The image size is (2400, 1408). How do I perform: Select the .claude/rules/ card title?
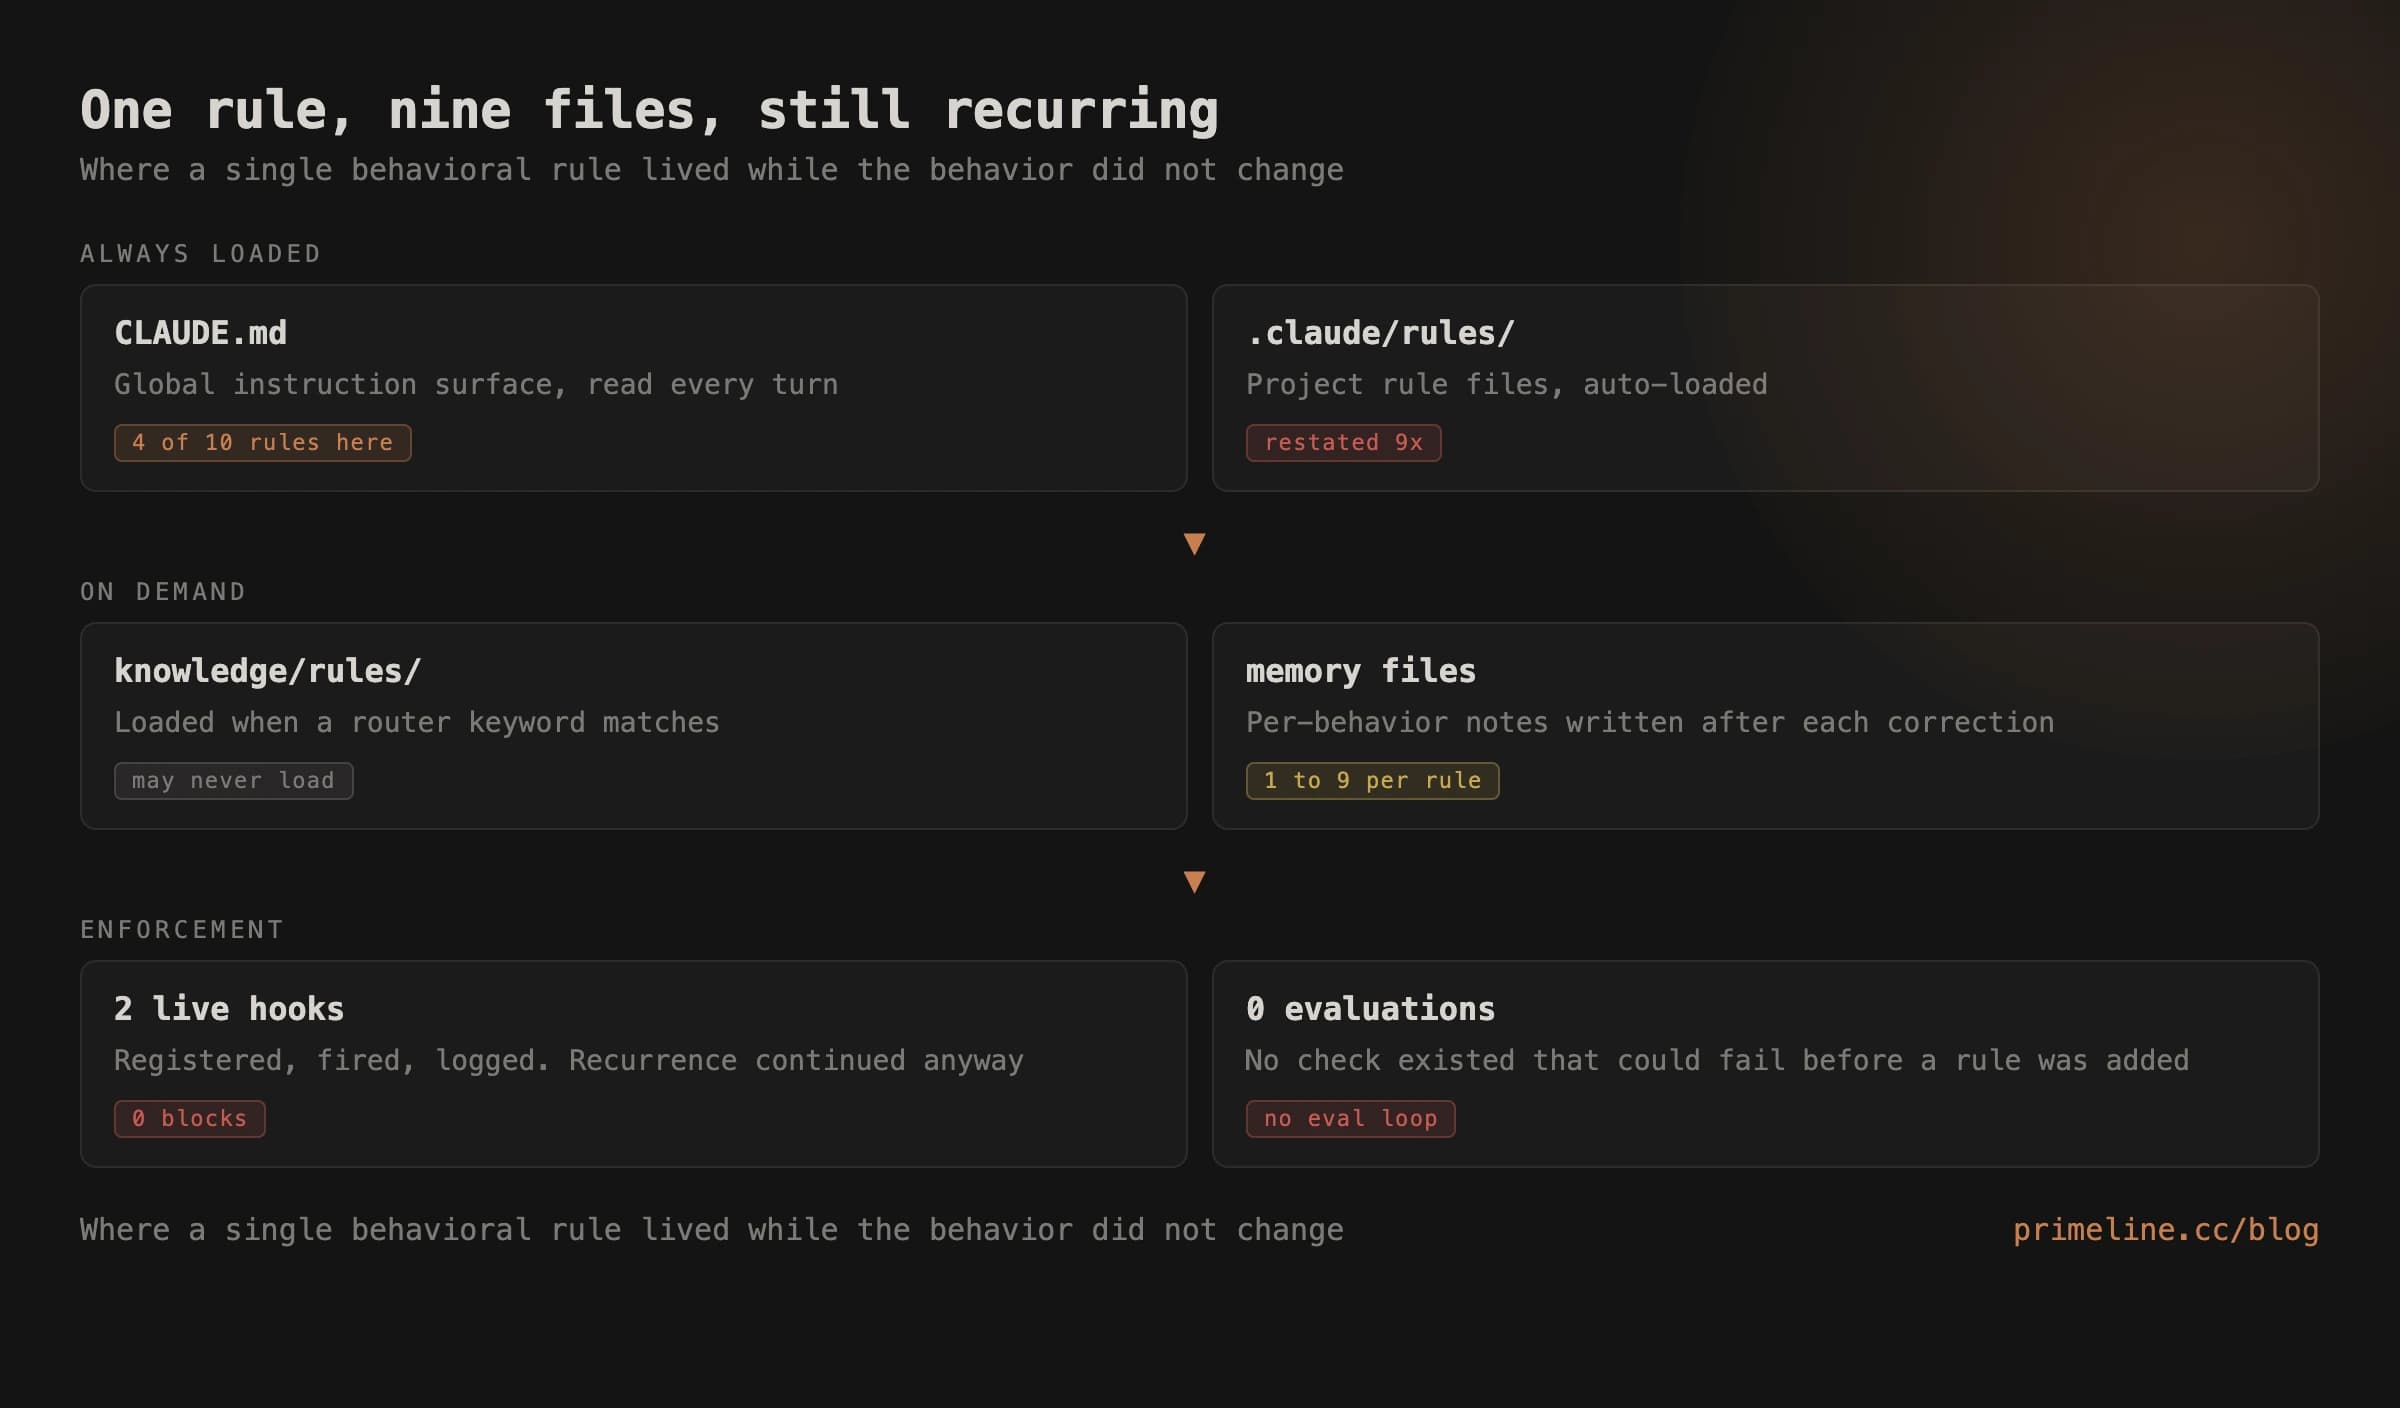(x=1380, y=333)
